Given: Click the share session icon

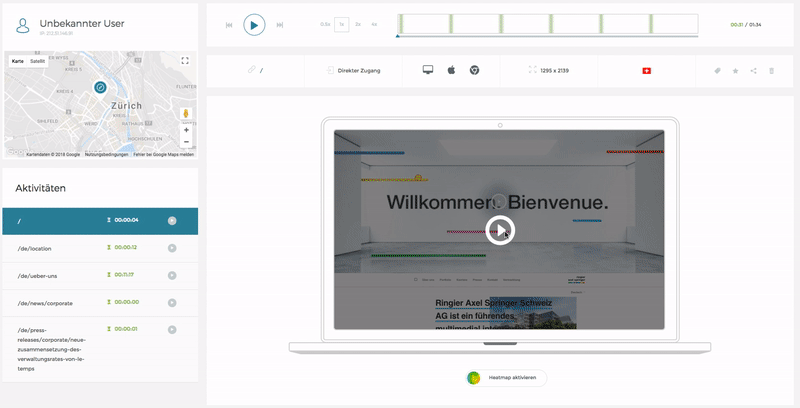Looking at the screenshot, I should click(x=754, y=71).
